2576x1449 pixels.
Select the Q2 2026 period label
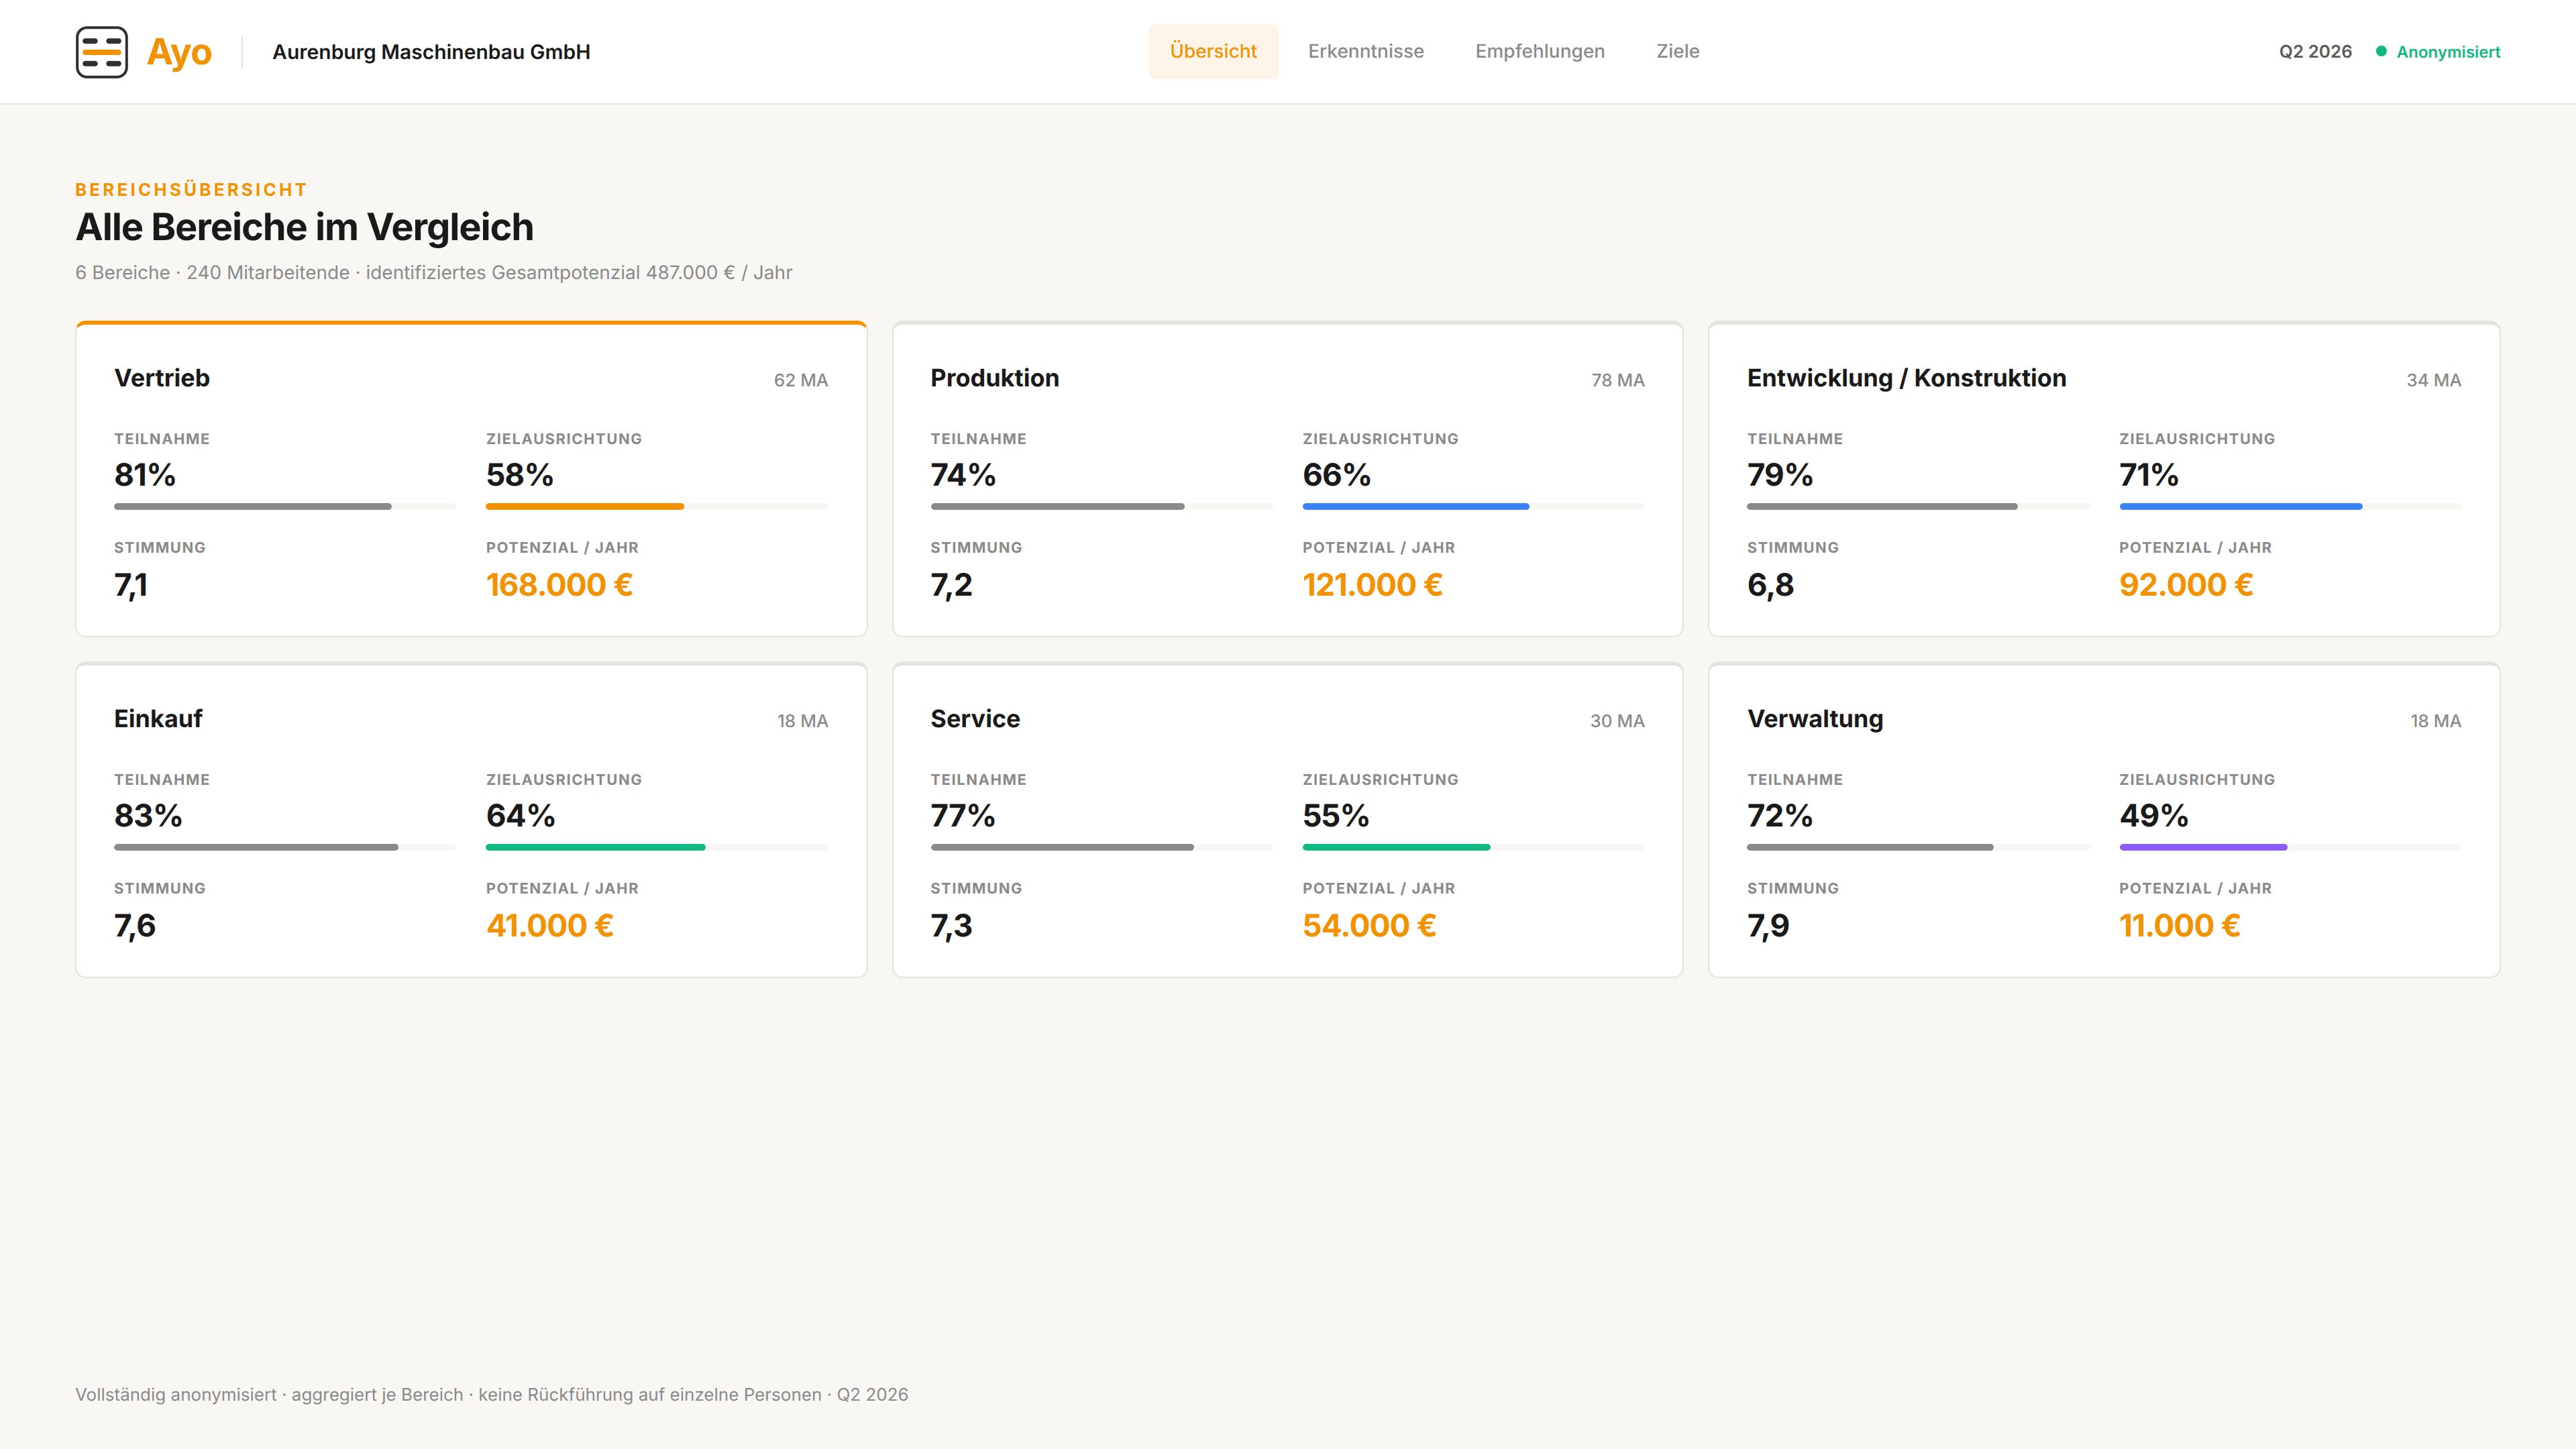tap(2315, 52)
